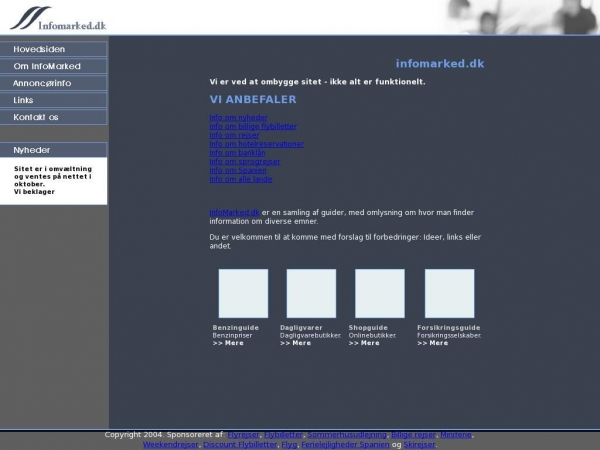Select the Forsikringsguide thumbnail image

449,293
